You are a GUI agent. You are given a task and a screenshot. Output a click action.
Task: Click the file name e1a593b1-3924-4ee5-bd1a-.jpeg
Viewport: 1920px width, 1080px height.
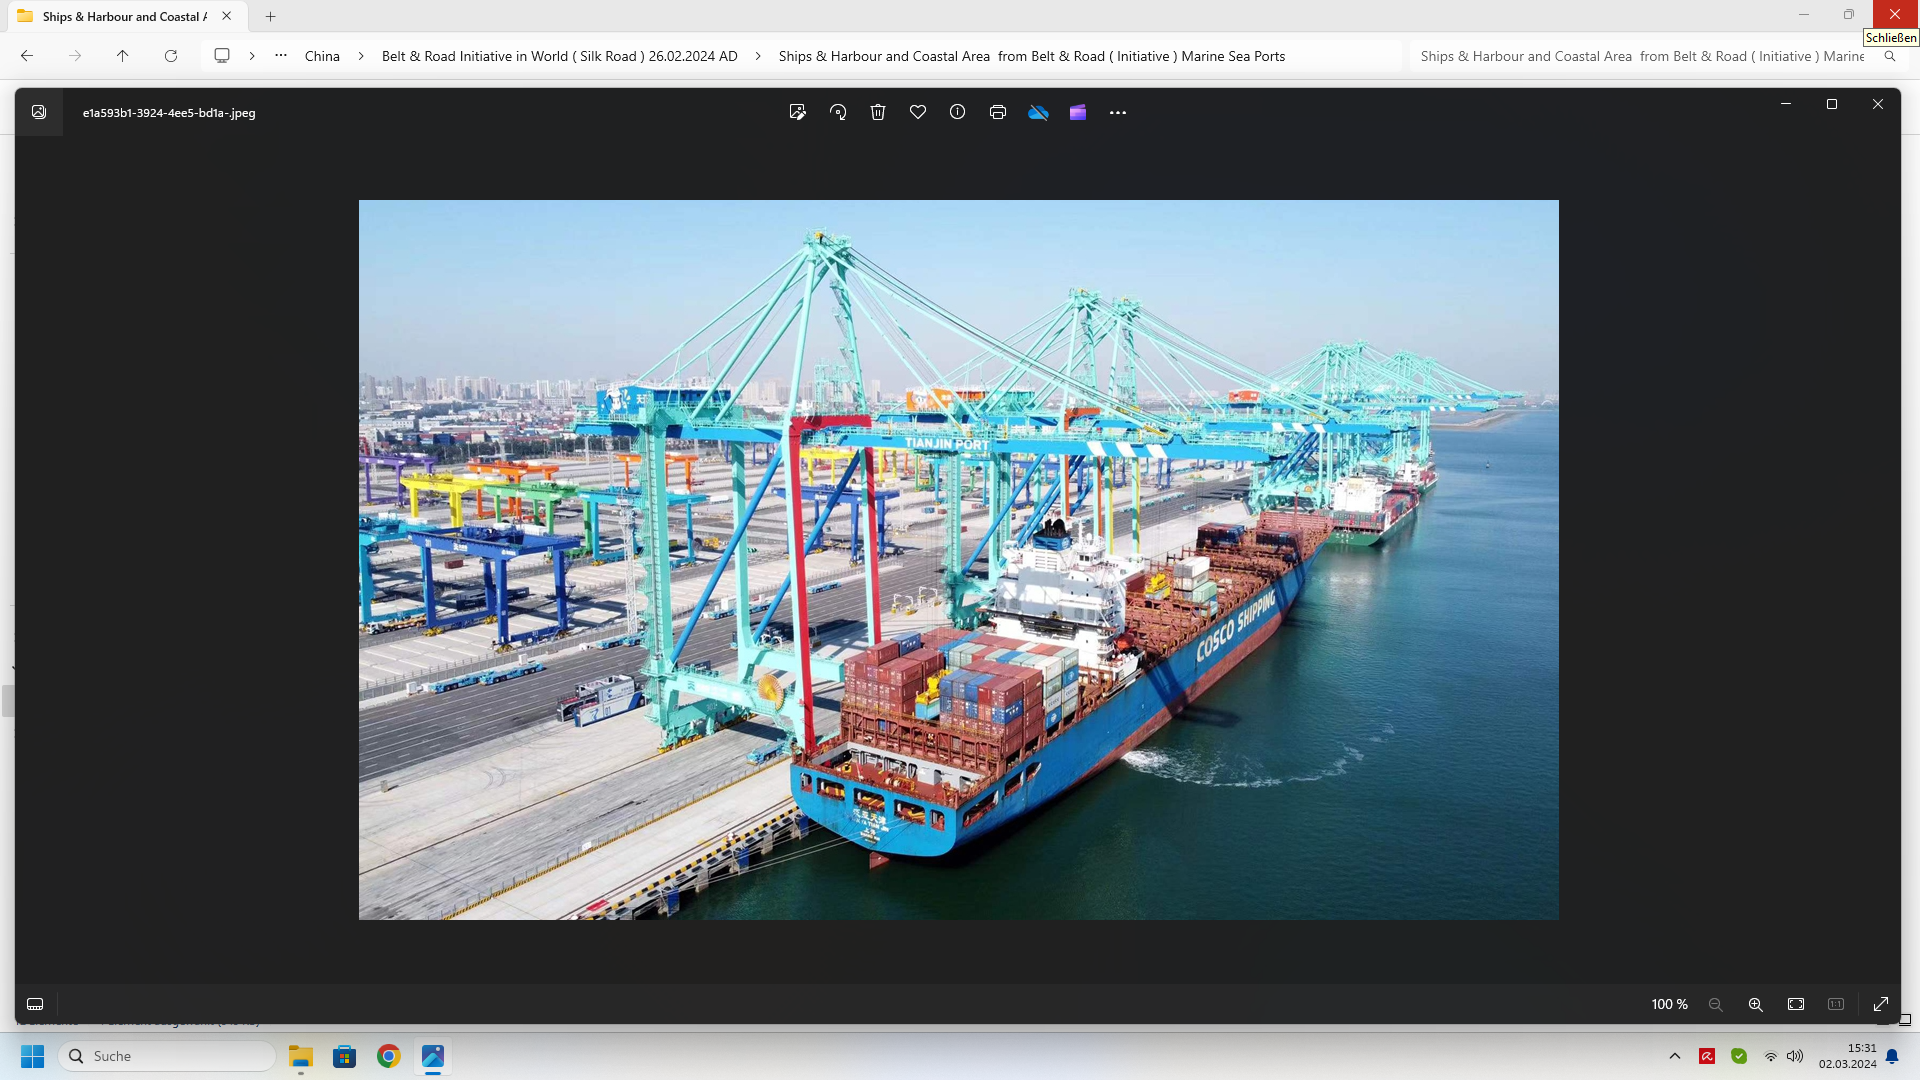click(169, 113)
